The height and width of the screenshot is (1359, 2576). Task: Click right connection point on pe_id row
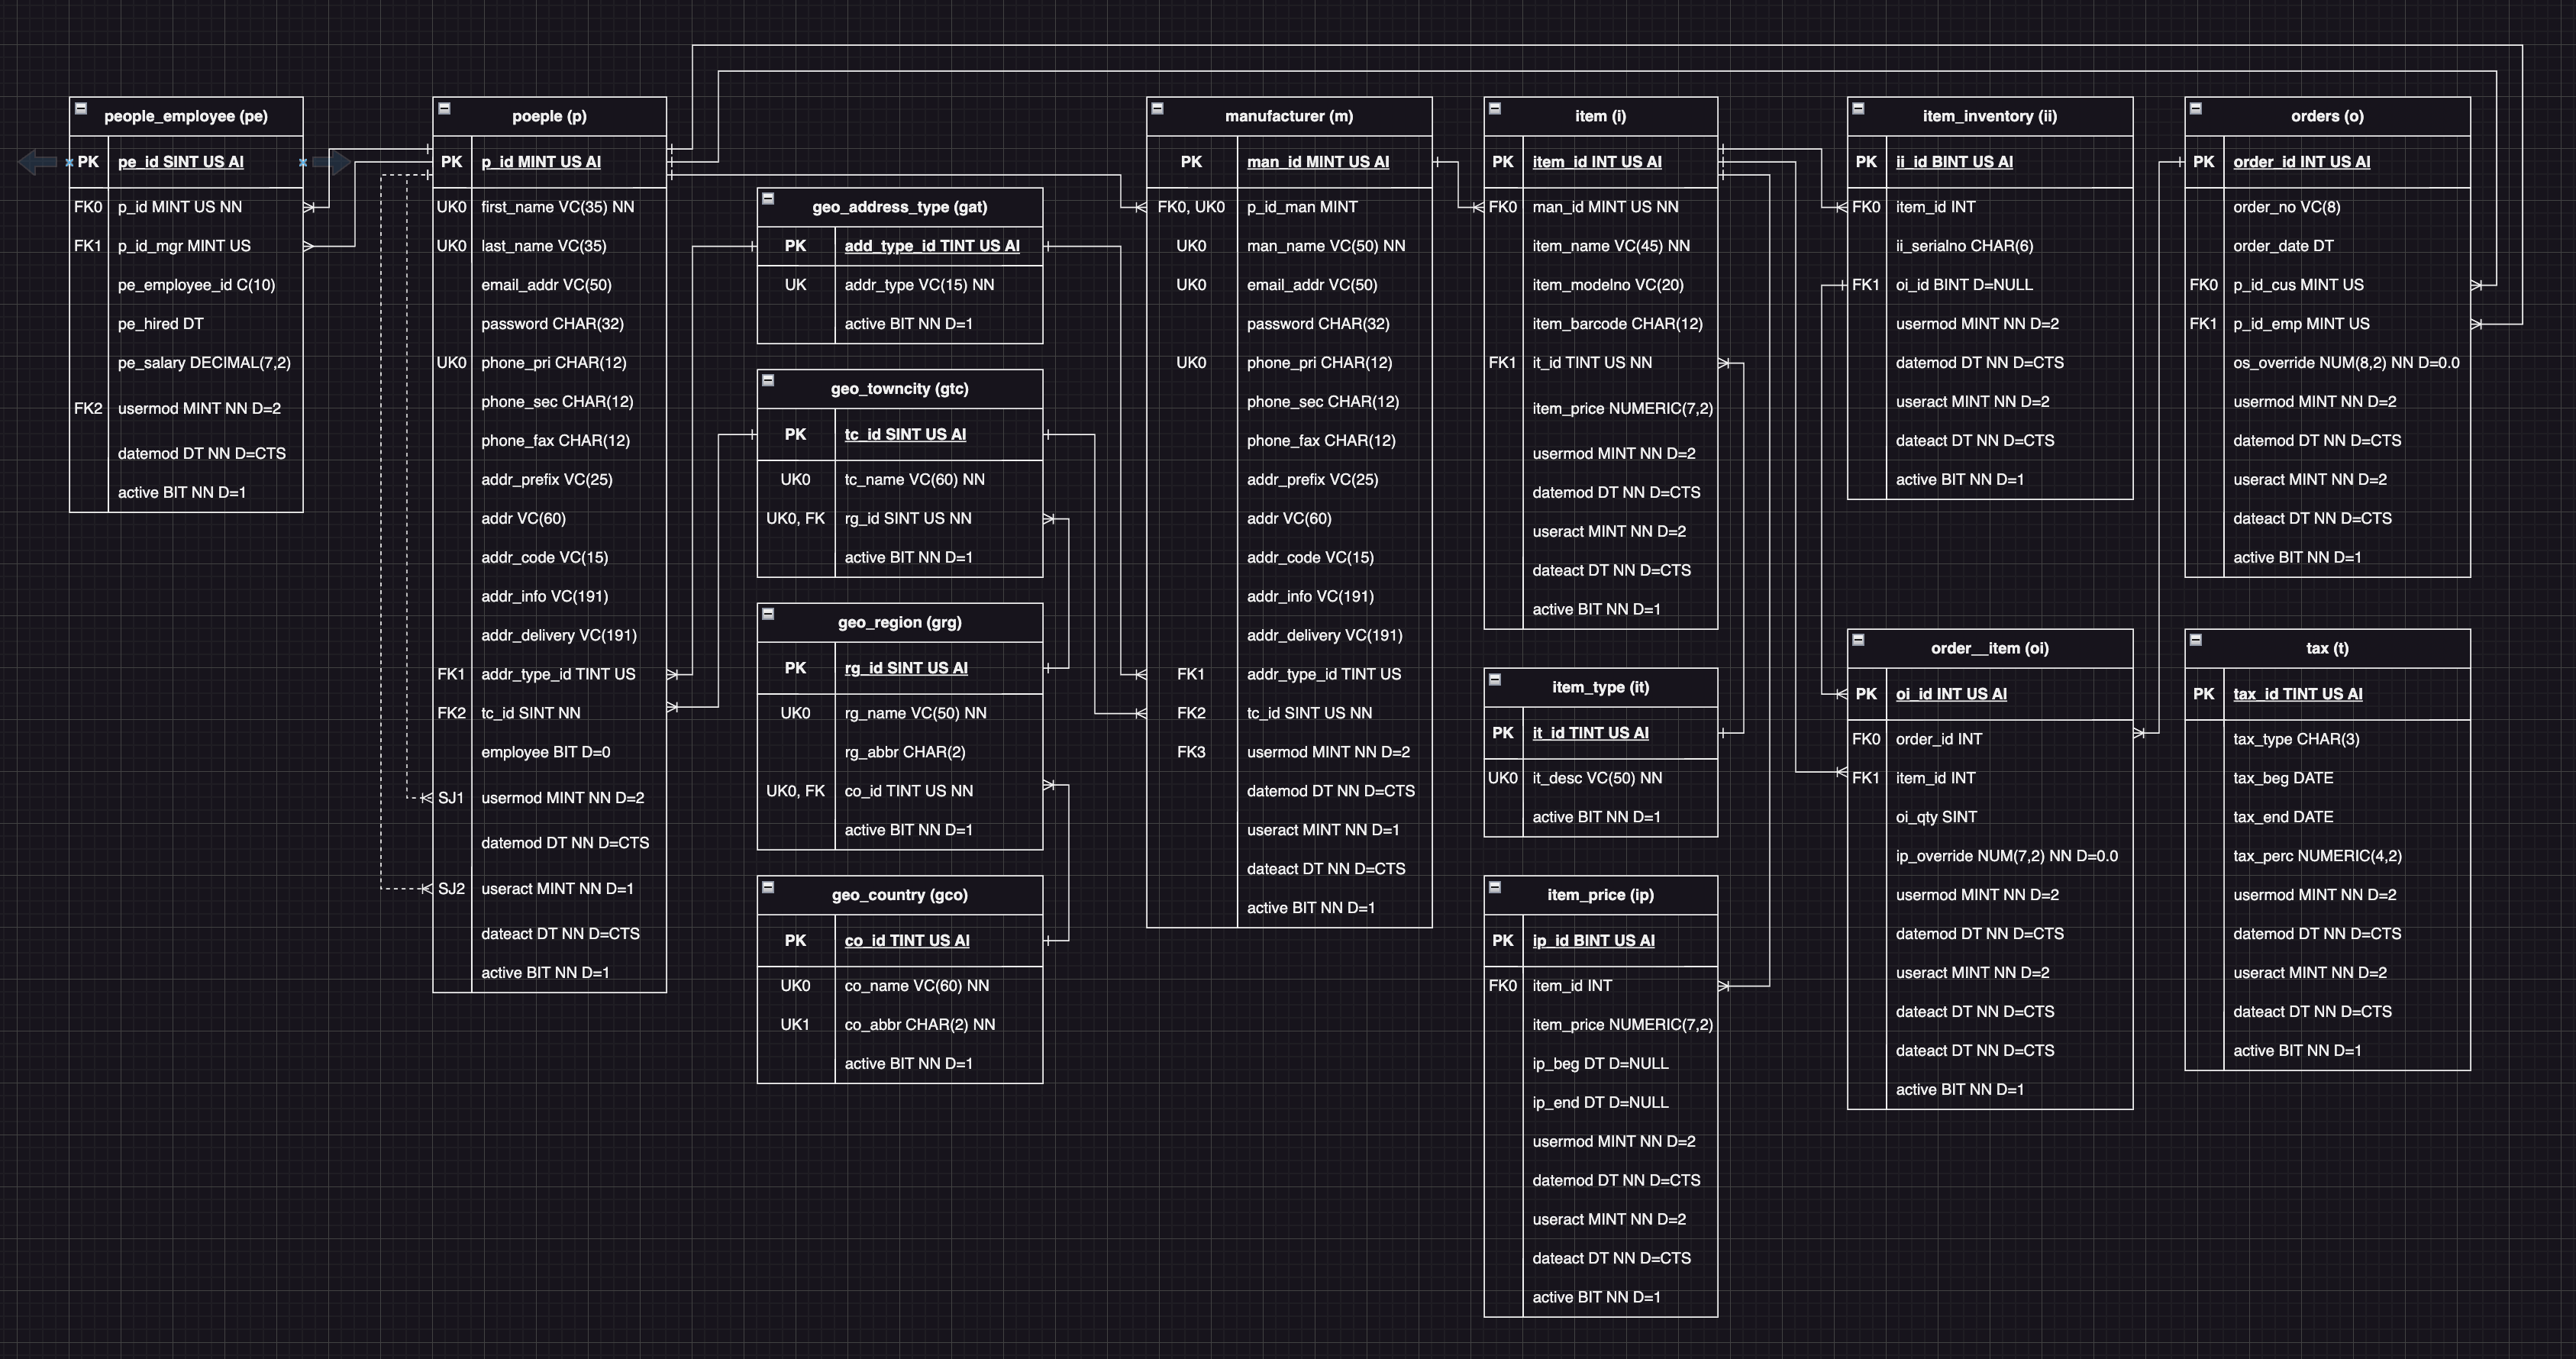click(x=303, y=162)
